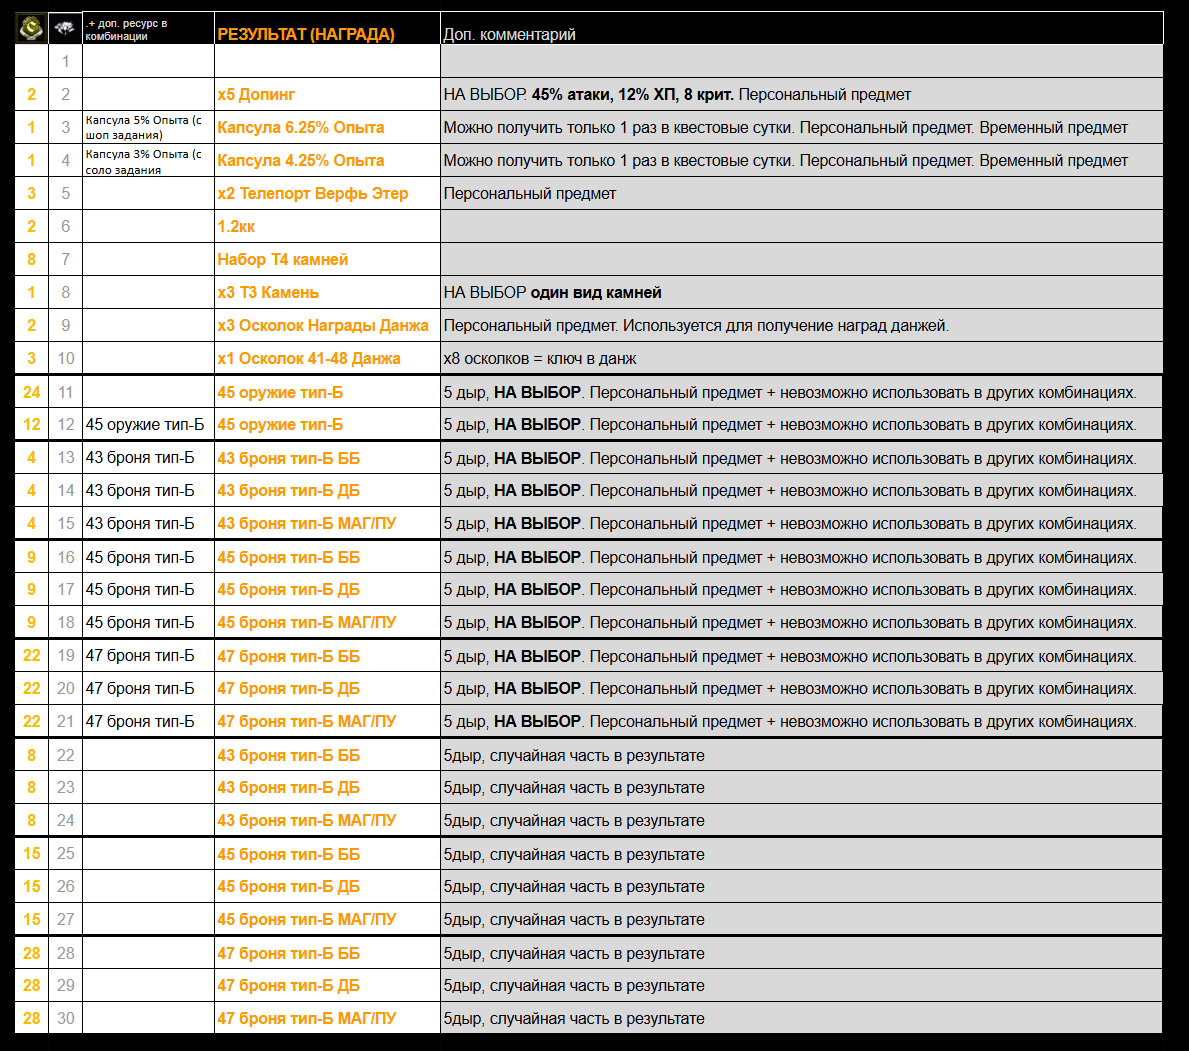Click the white crystal icon in header
This screenshot has height=1051, width=1189.
pos(65,29)
